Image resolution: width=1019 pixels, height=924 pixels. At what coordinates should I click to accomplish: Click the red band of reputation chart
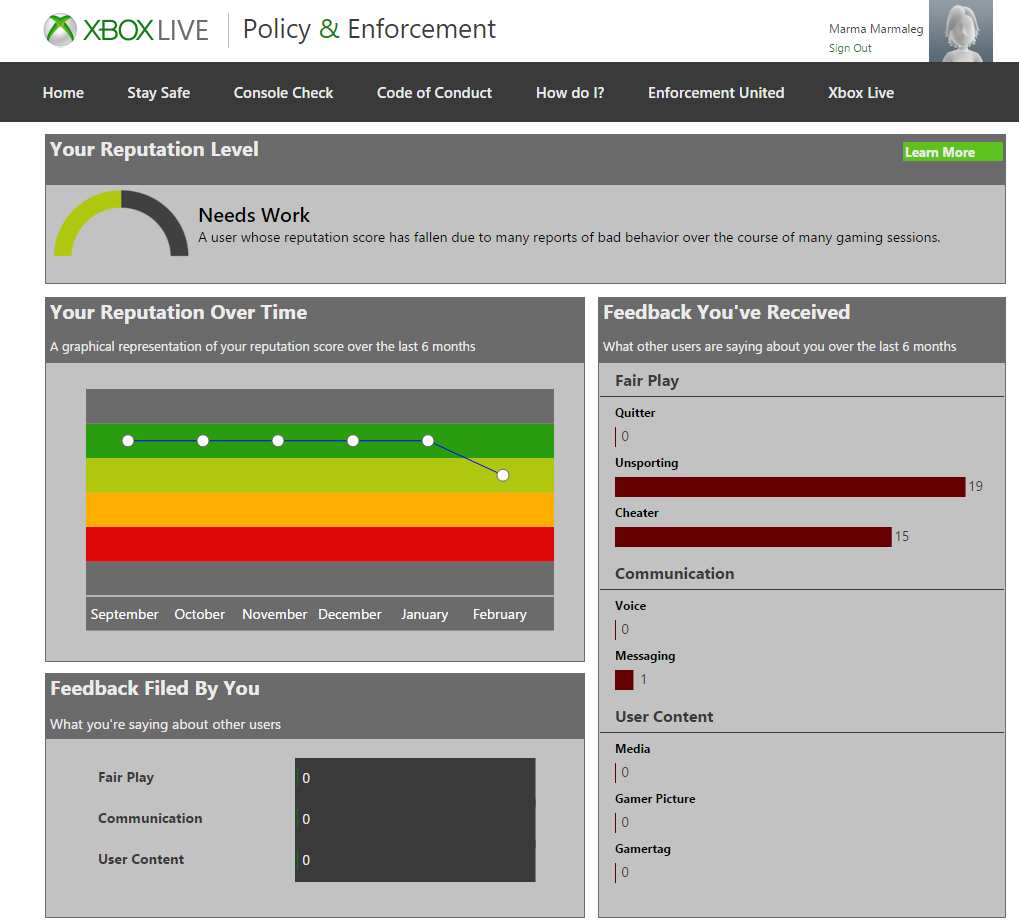click(320, 544)
